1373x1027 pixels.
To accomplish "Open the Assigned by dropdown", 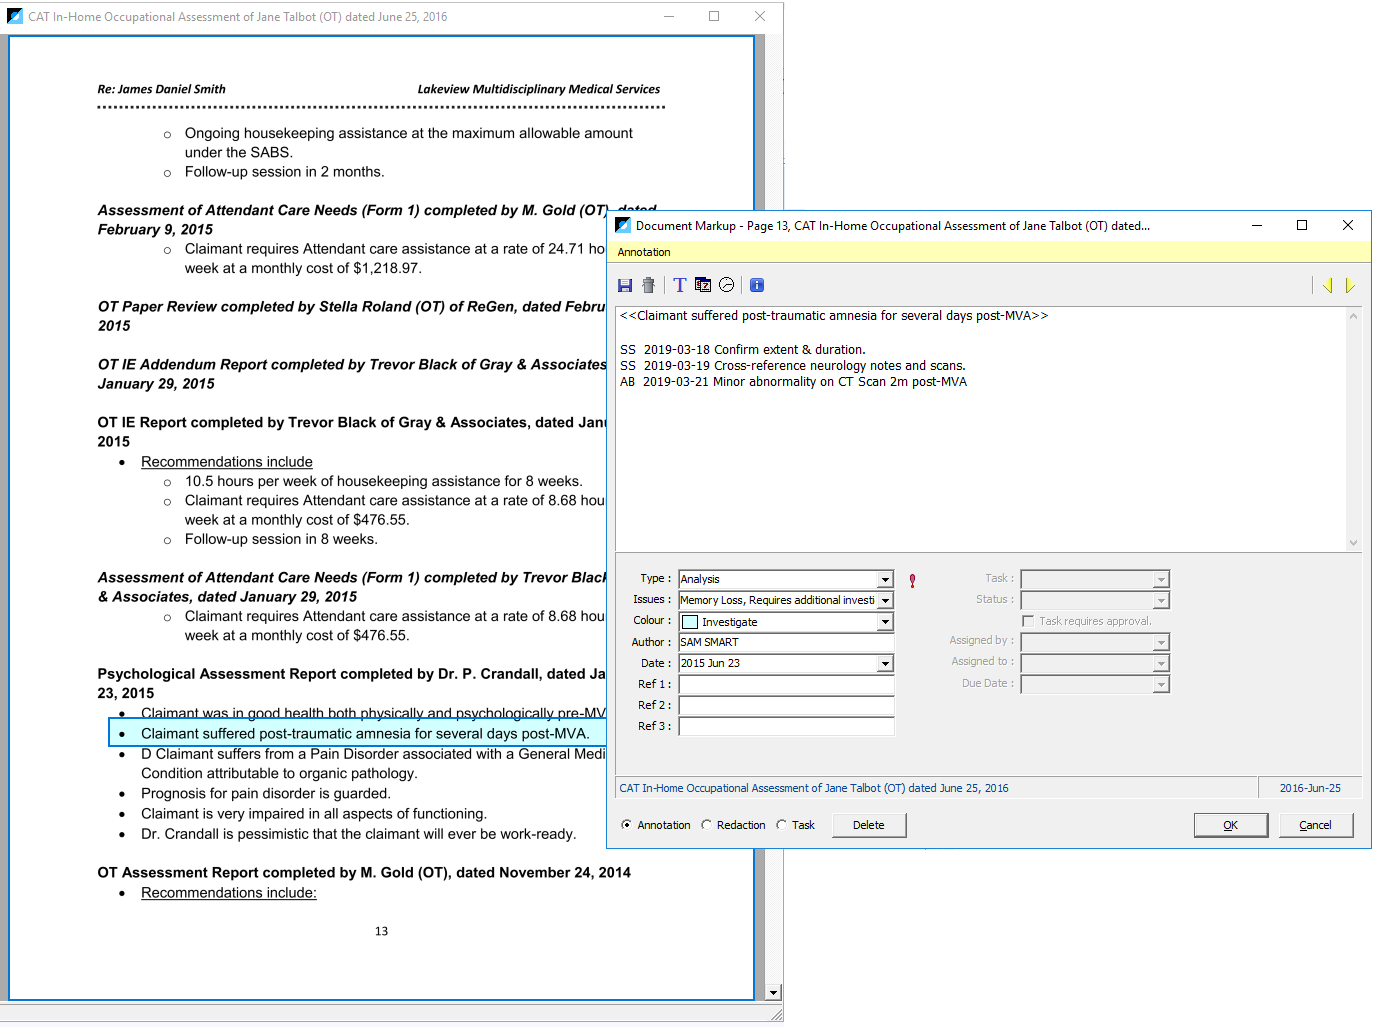I will pos(1161,642).
